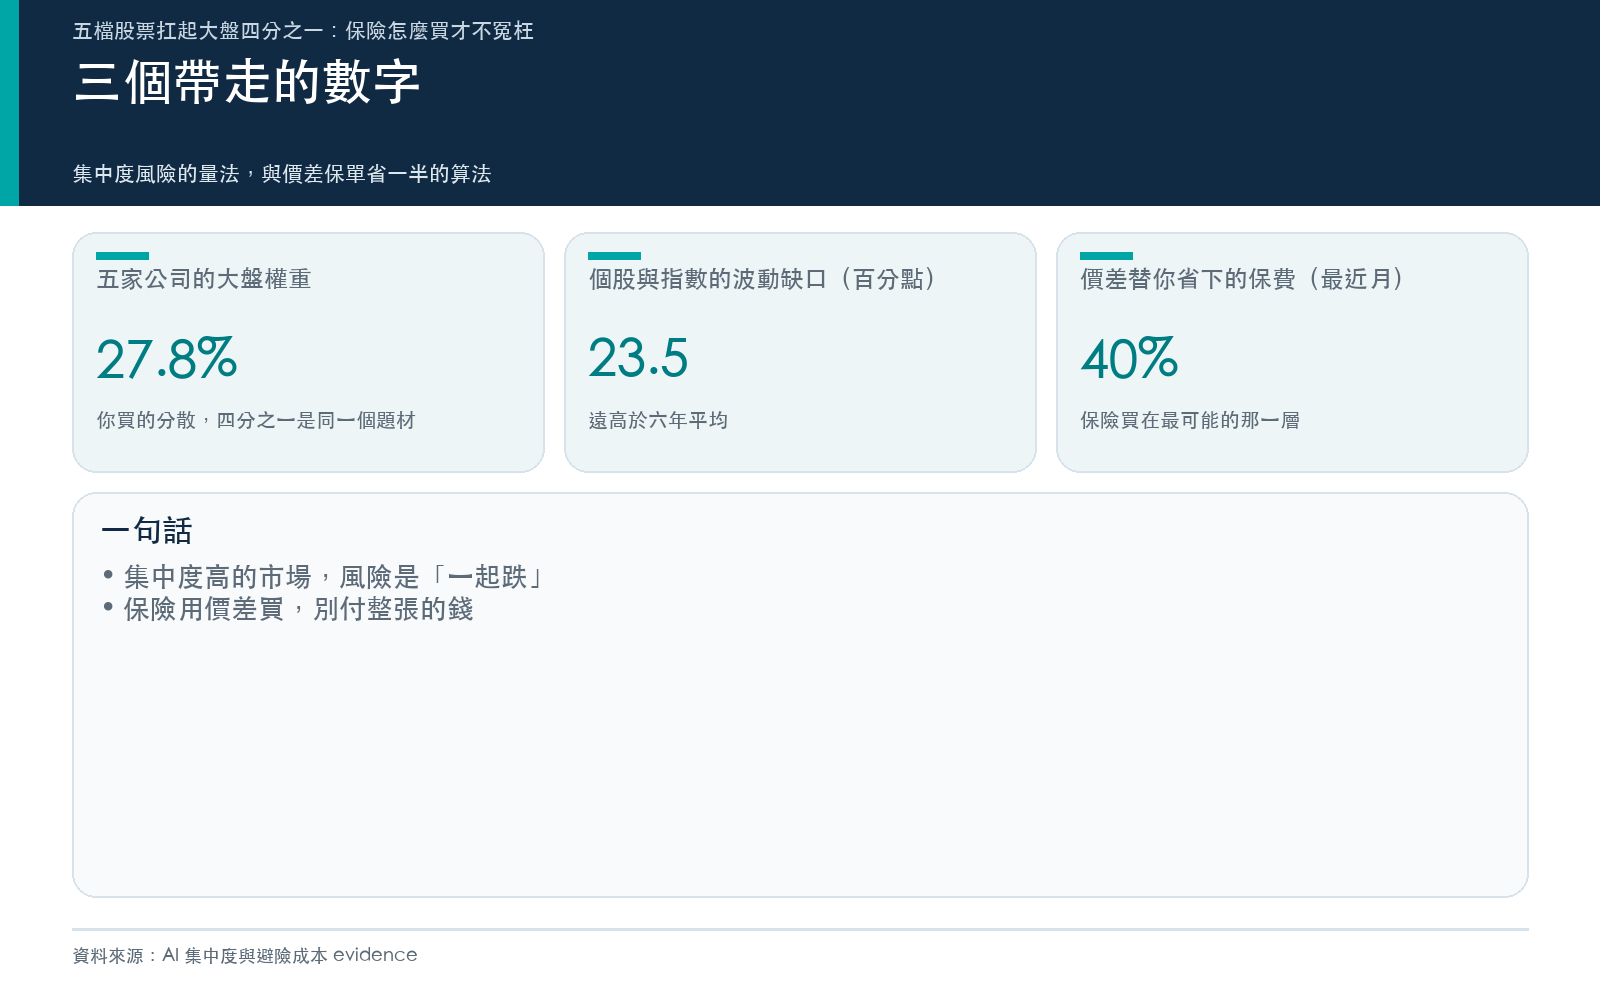This screenshot has width=1600, height=1000.
Task: Select the card label 五家公司的大盤權重
Action: point(204,279)
